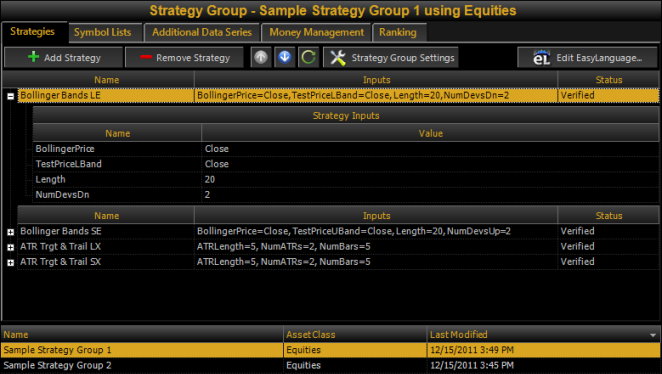Click the Bollinger Bands SE inputs cell
Screen dimensions: 662x374
(376, 231)
